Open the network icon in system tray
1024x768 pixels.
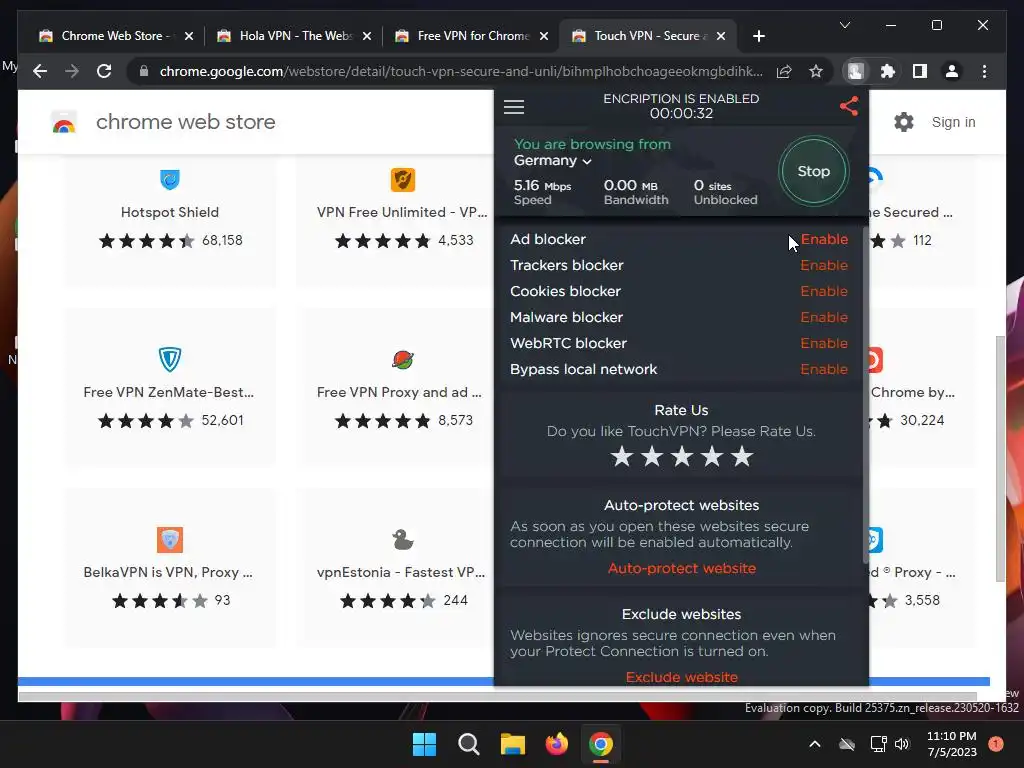pos(878,744)
